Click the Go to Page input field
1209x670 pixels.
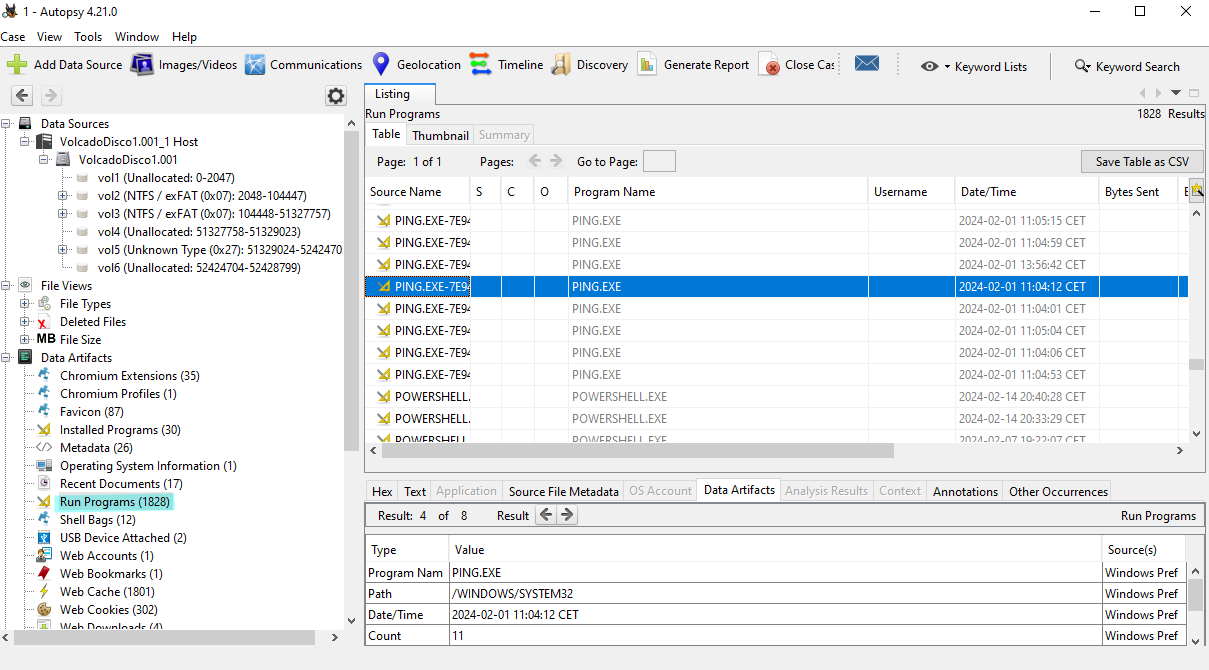(x=659, y=162)
